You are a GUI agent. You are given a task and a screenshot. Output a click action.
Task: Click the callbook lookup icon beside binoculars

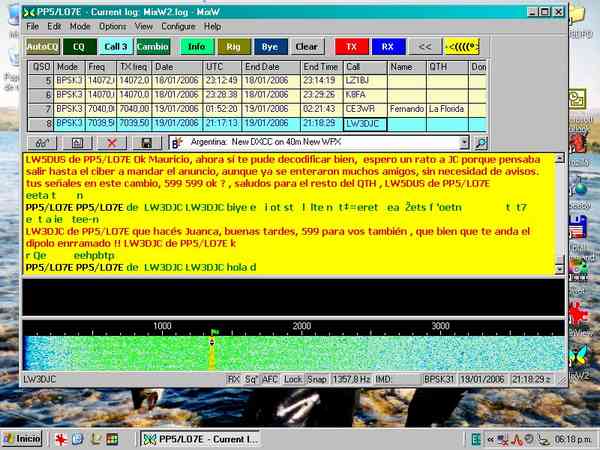(77, 143)
